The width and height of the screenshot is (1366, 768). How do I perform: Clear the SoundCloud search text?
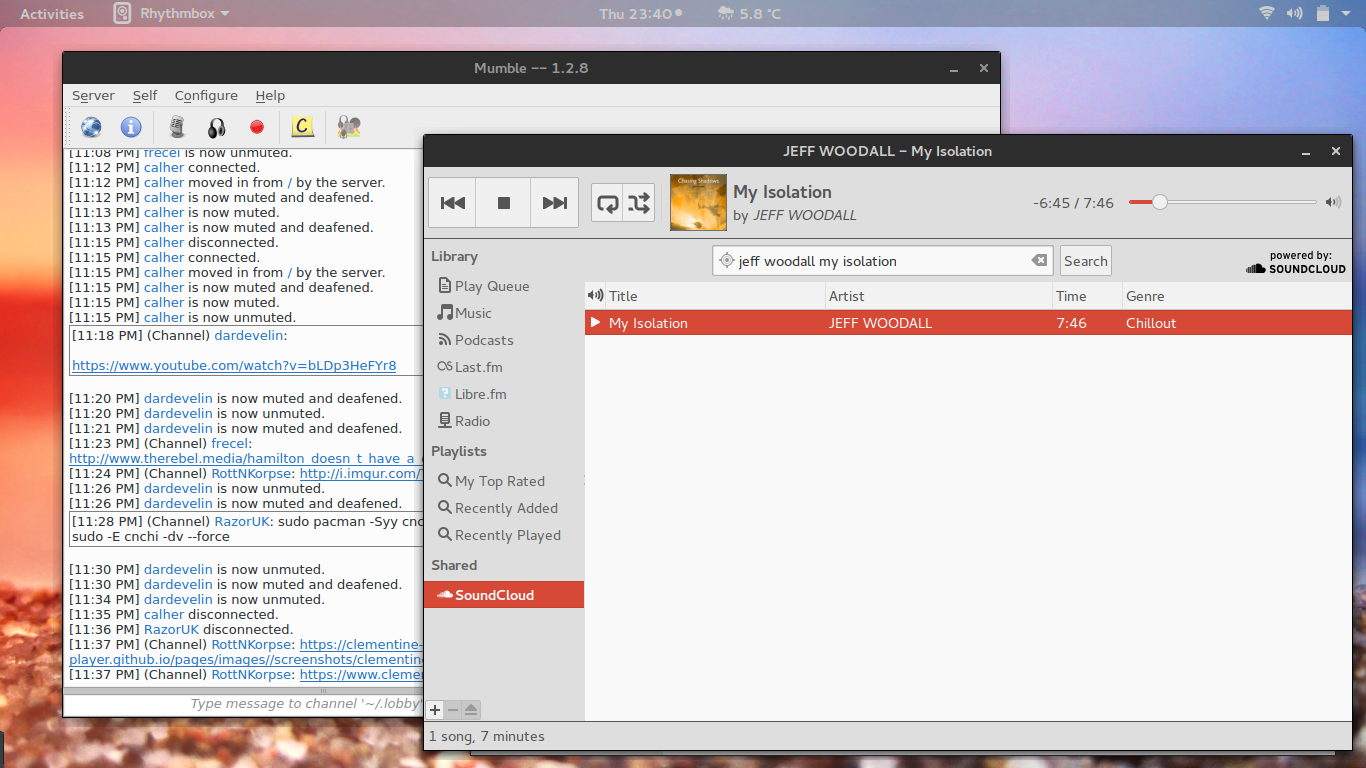pos(1040,261)
